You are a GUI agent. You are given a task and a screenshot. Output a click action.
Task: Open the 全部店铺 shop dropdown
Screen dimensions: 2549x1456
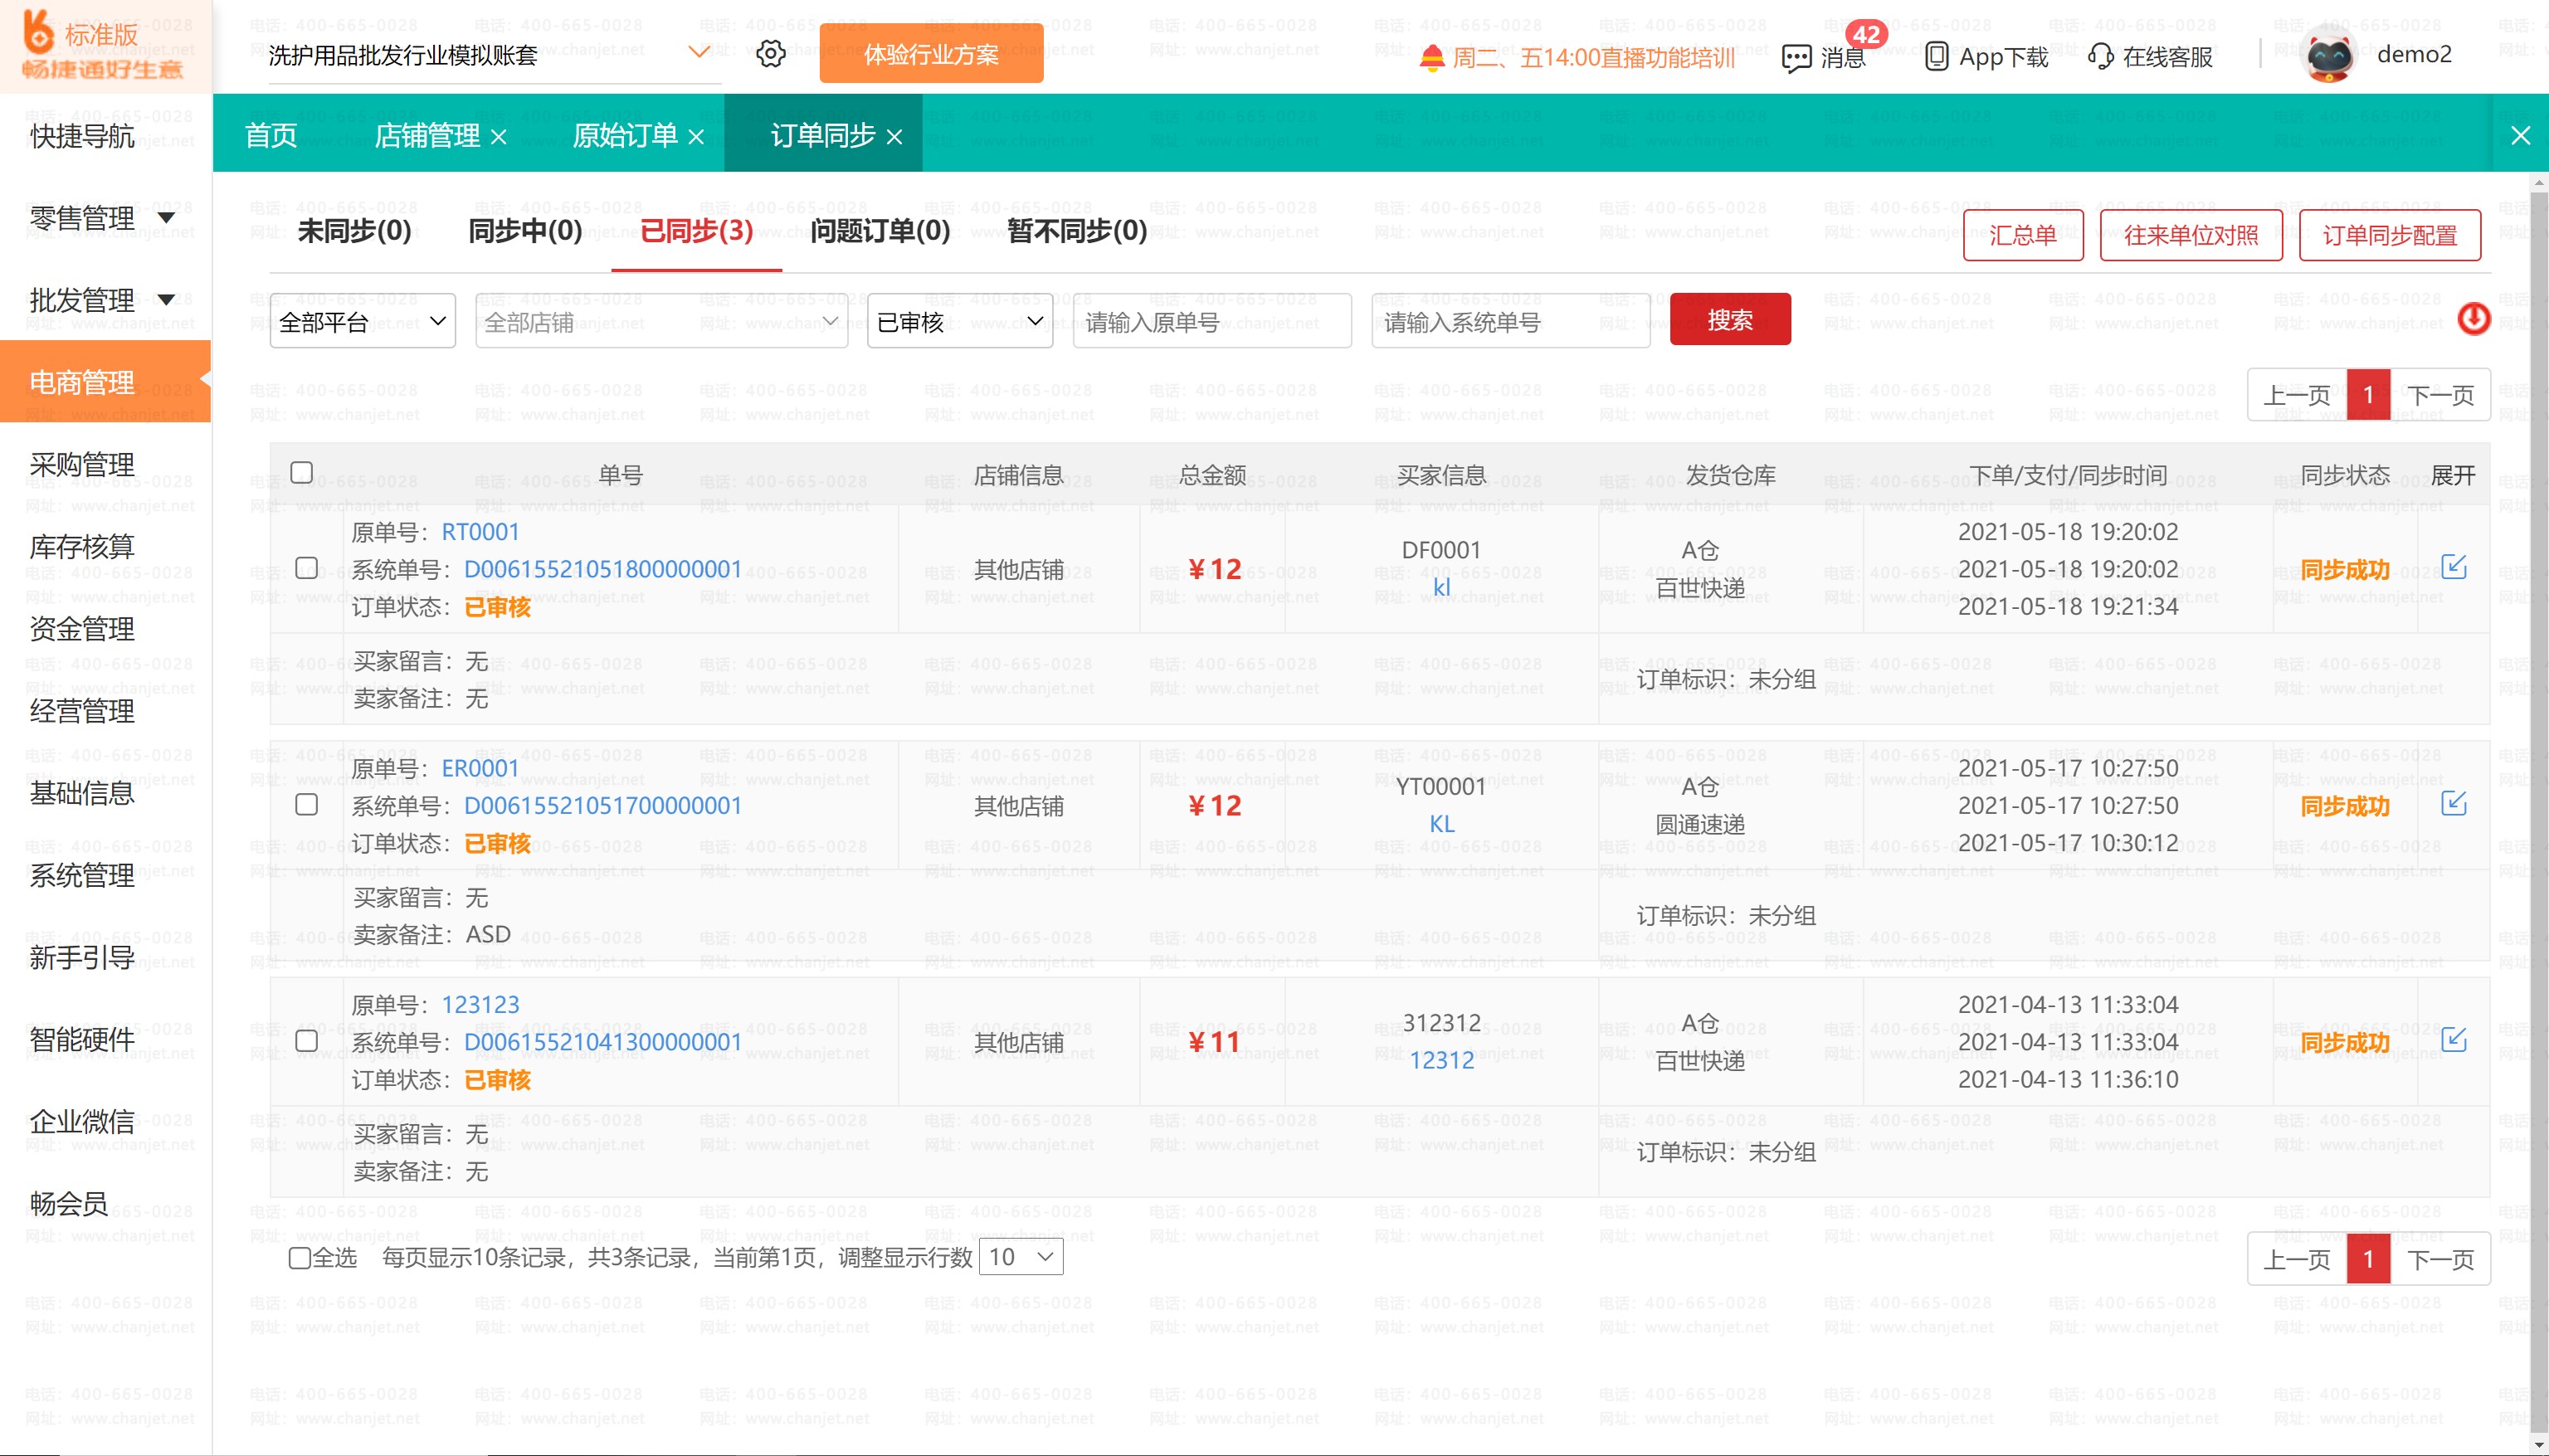coord(661,321)
